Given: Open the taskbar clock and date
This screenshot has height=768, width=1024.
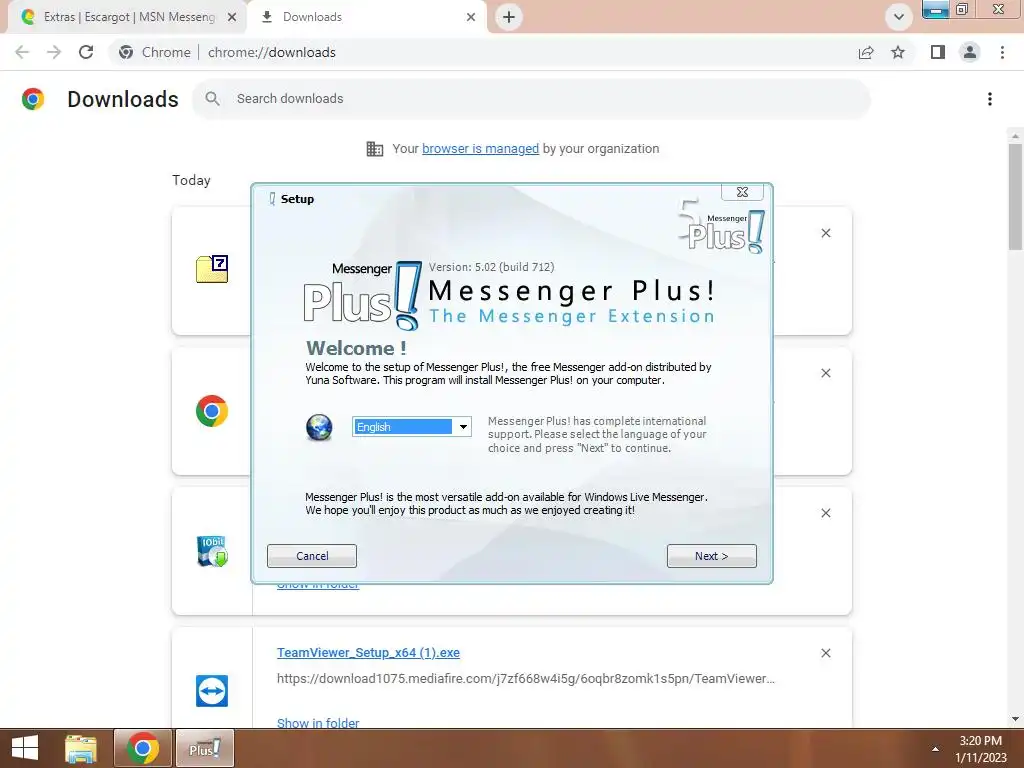Looking at the screenshot, I should click(980, 749).
